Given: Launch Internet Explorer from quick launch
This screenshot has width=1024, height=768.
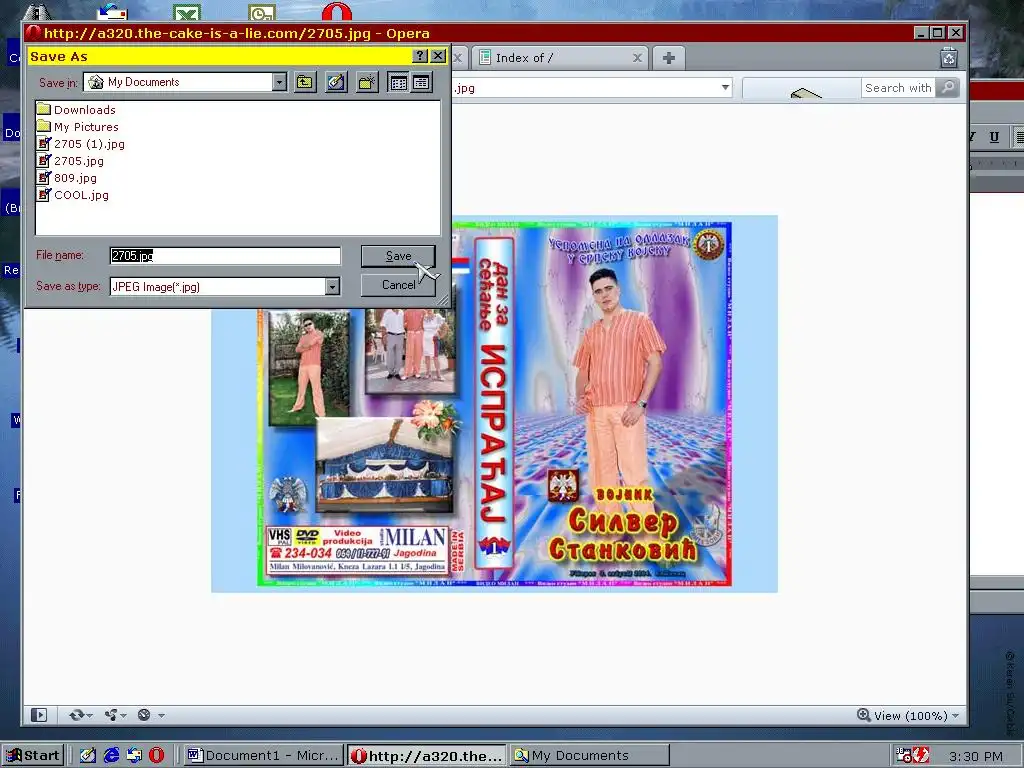Looking at the screenshot, I should coord(111,756).
